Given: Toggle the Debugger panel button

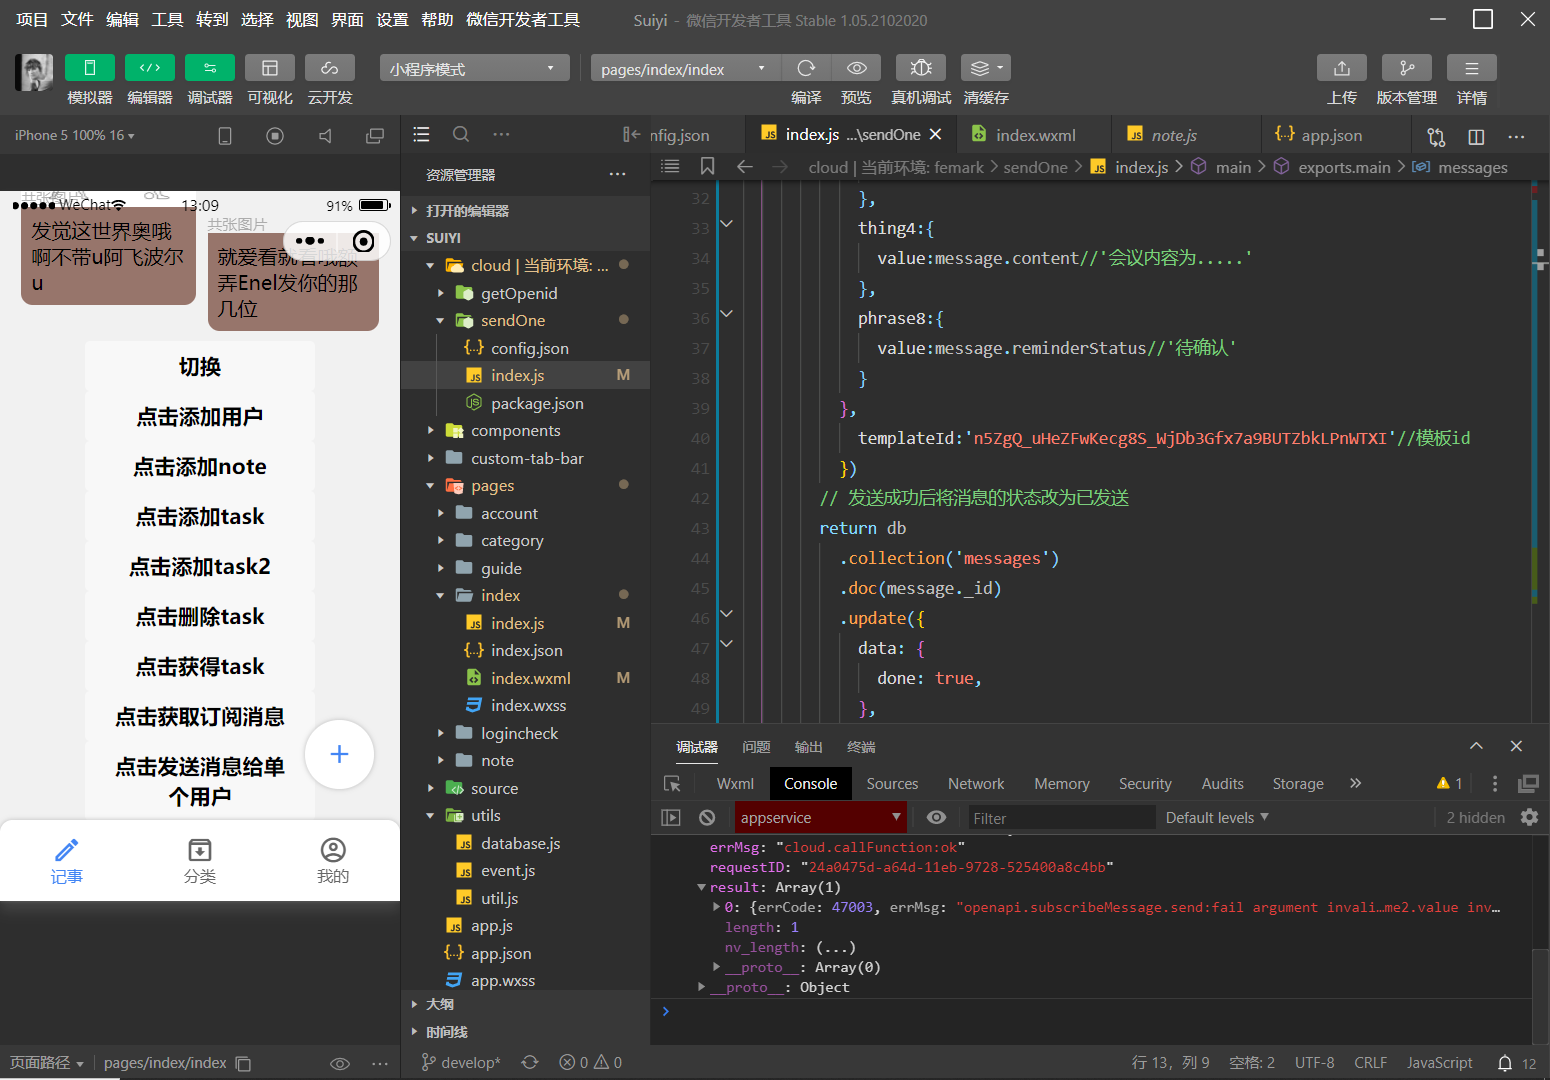Looking at the screenshot, I should (210, 68).
